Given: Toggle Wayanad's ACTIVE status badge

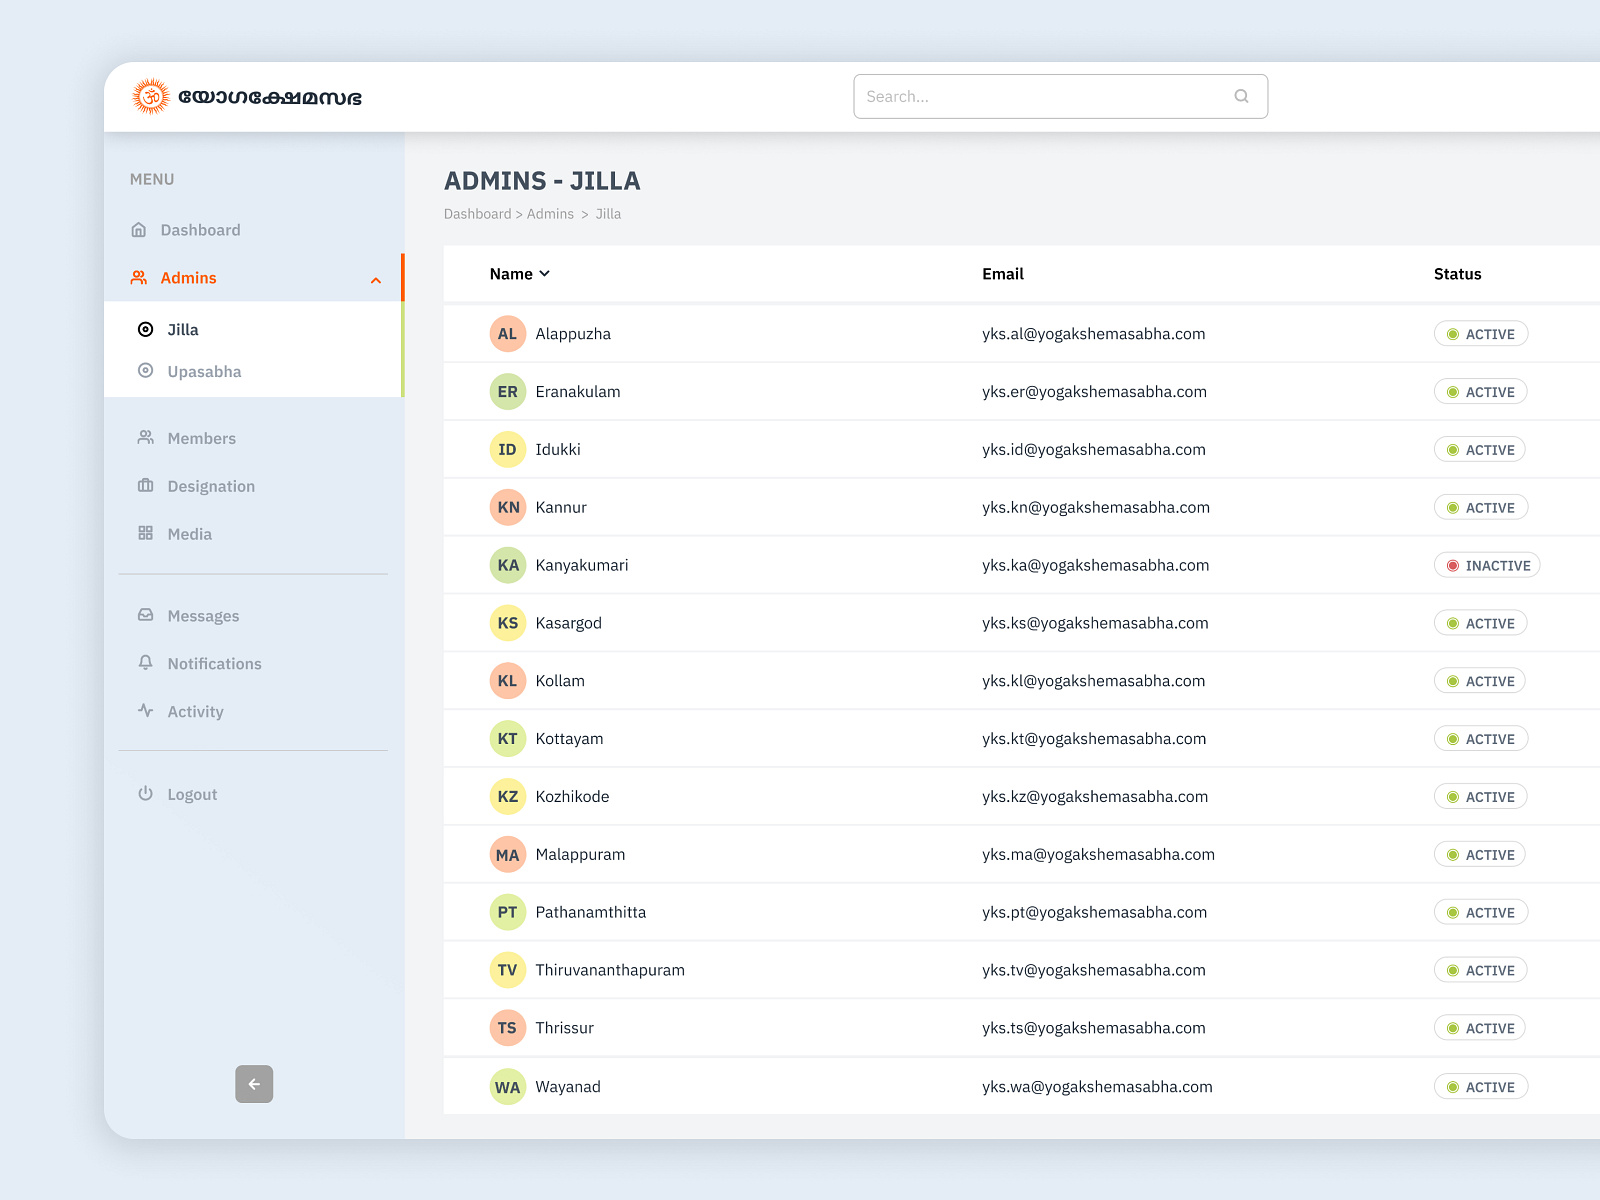Looking at the screenshot, I should coord(1481,1087).
